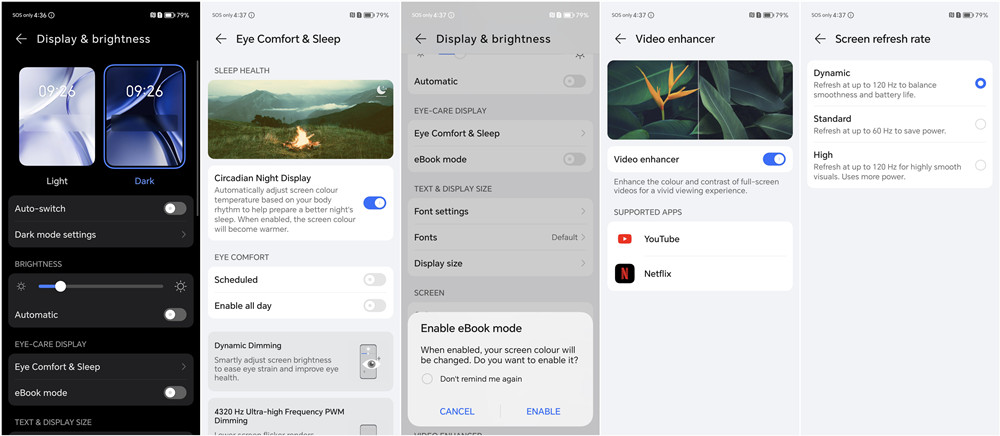The height and width of the screenshot is (436, 1000).
Task: Tap the Light label under theme preview
Action: (57, 181)
